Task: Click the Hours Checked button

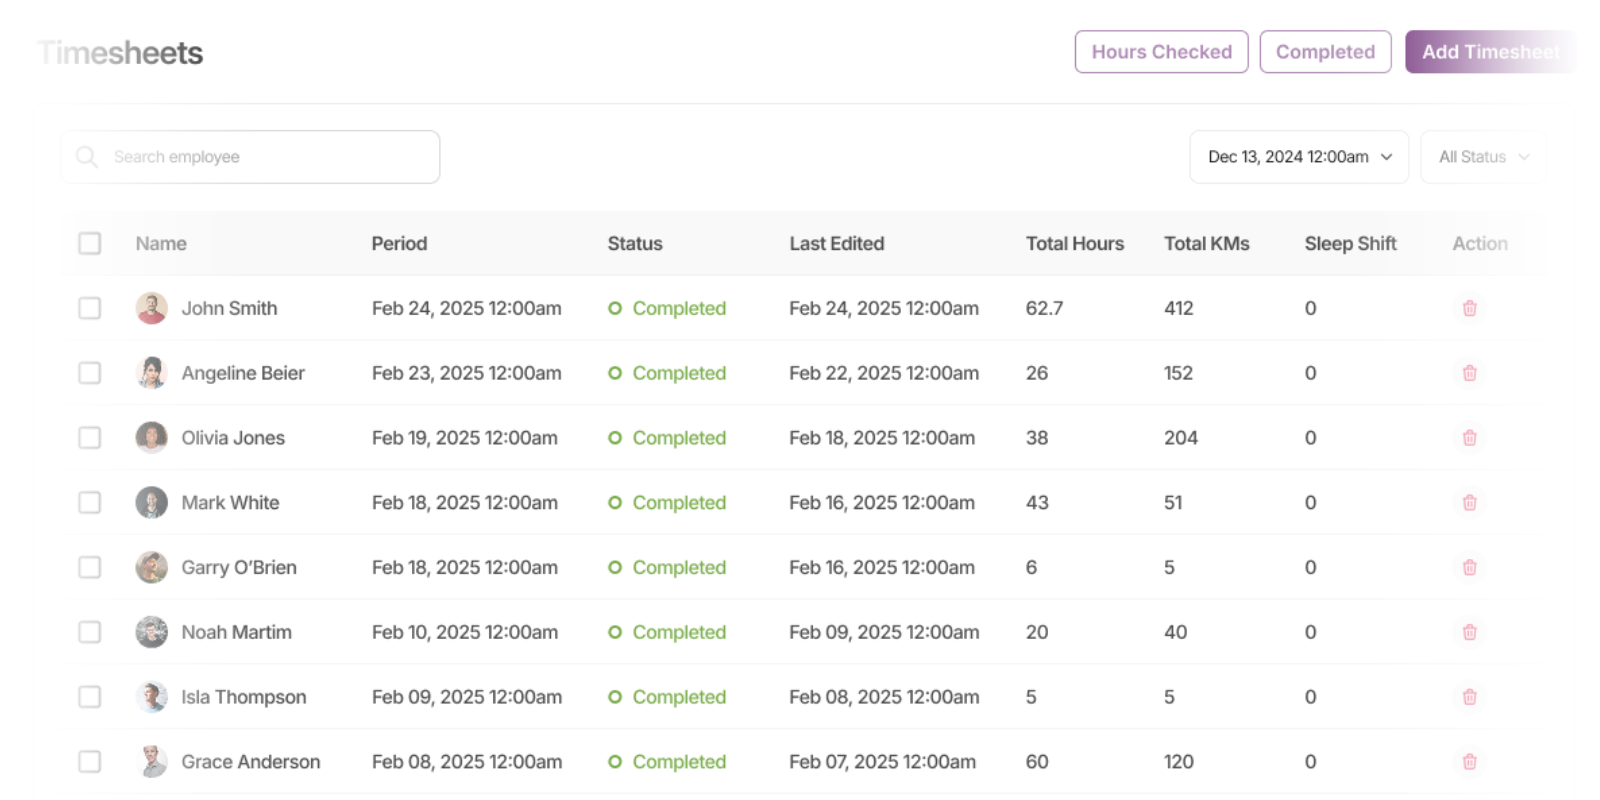Action: click(1161, 52)
